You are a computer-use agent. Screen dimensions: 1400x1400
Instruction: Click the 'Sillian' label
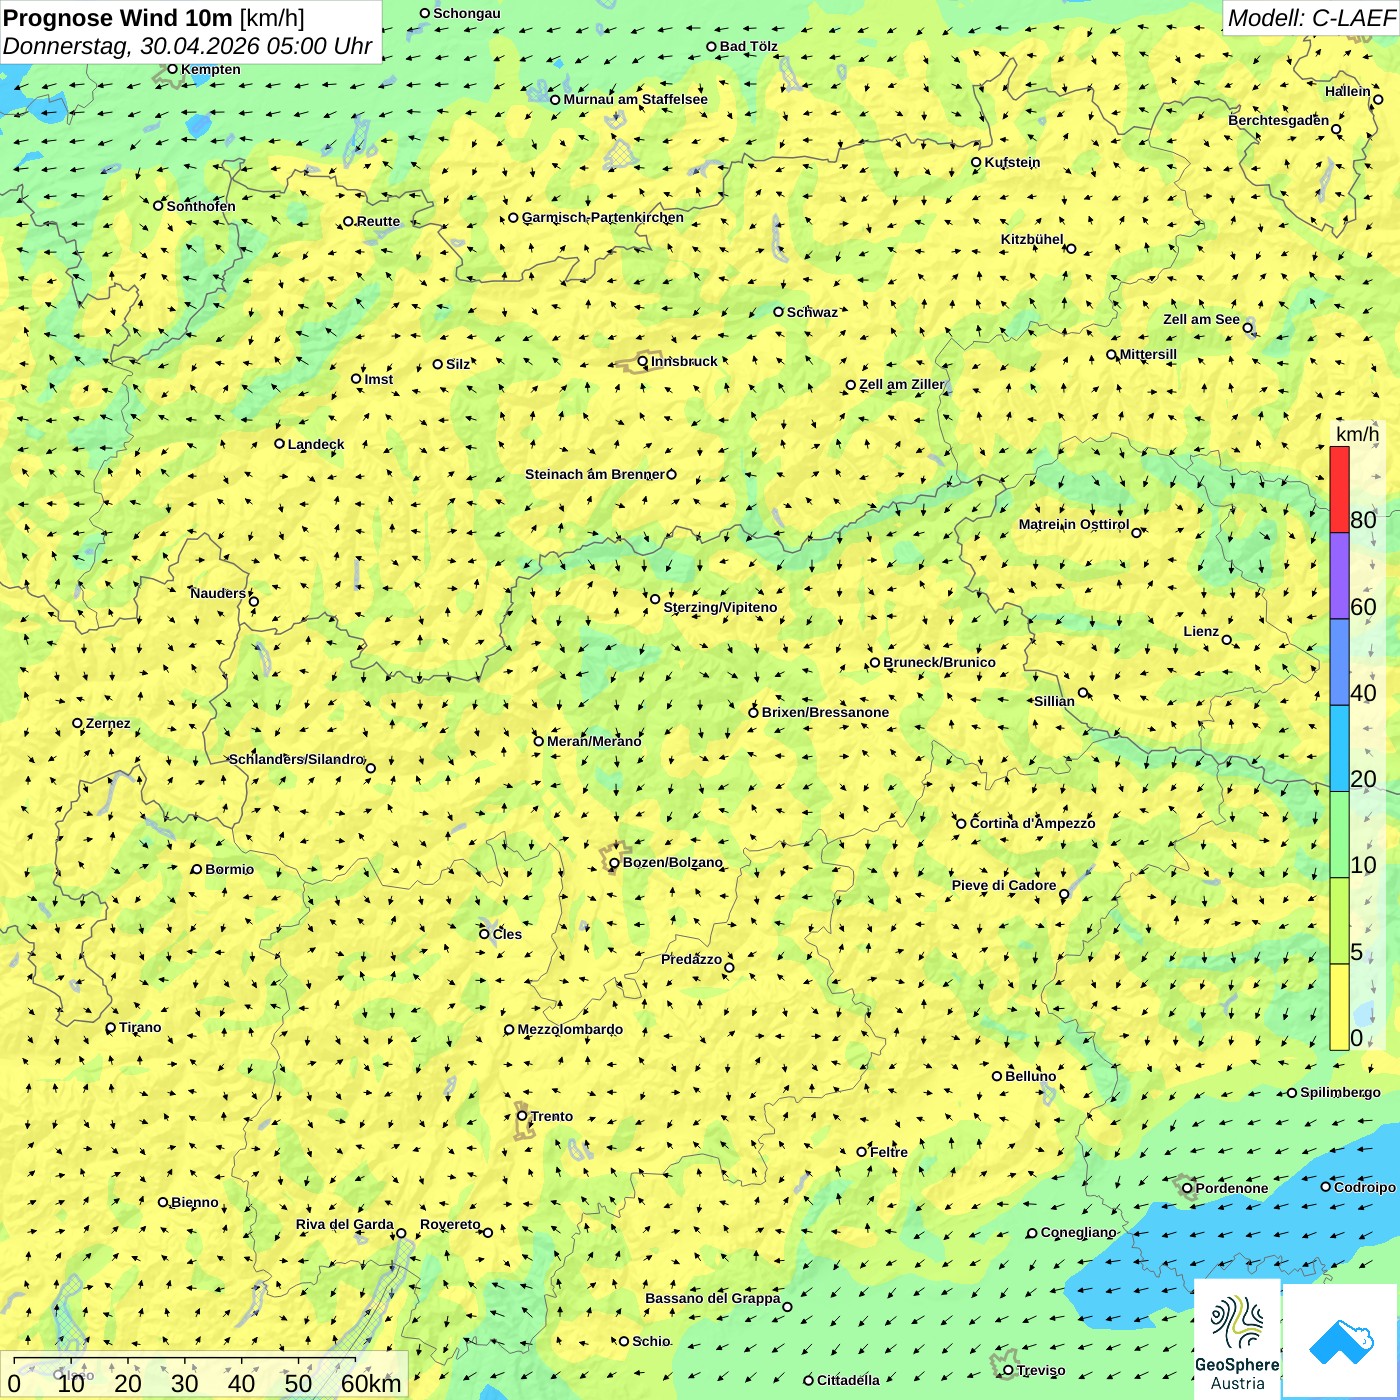pyautogui.click(x=1054, y=701)
